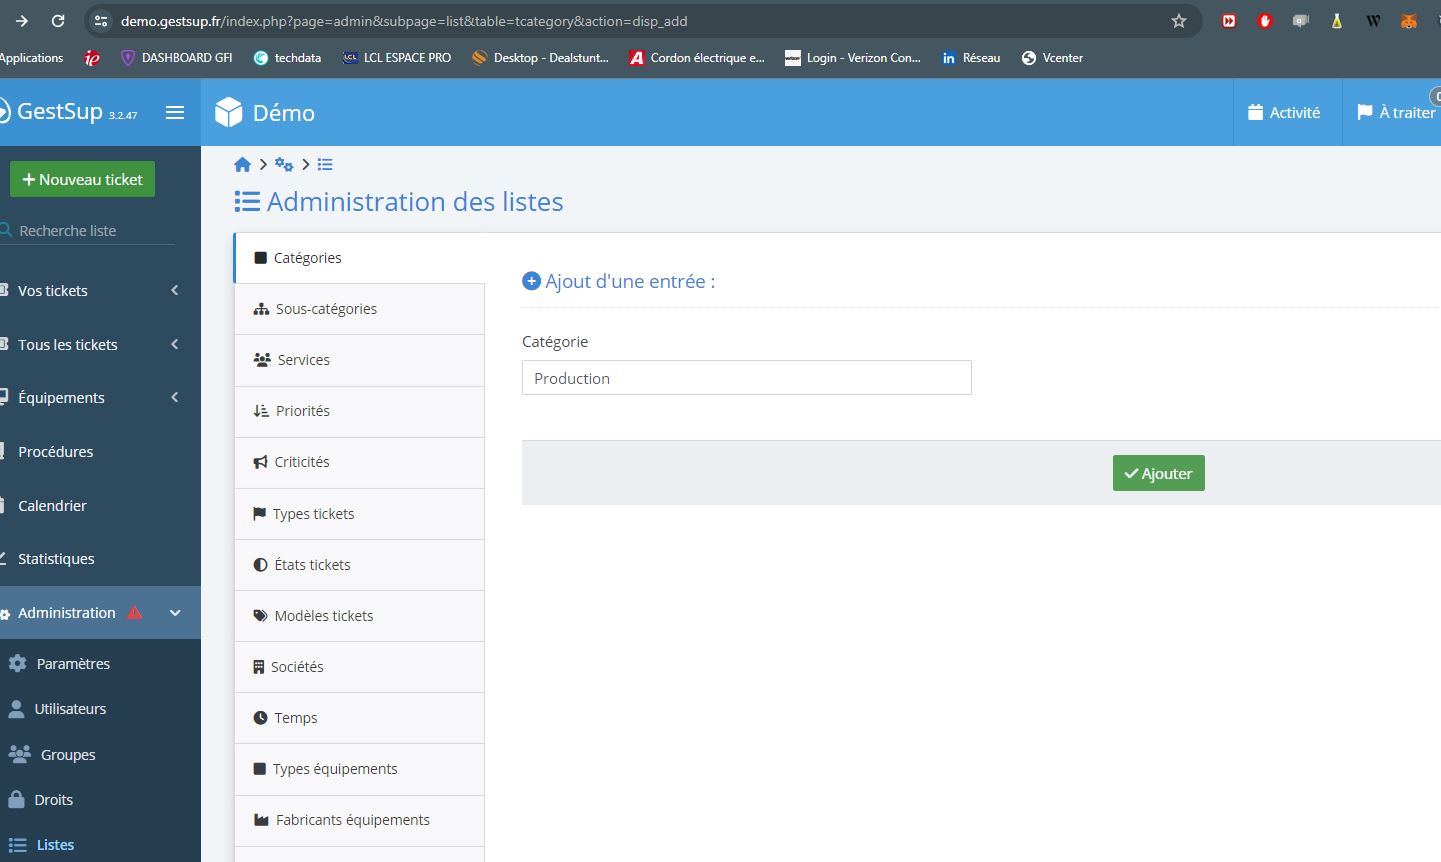This screenshot has width=1441, height=862.
Task: Click the Ajouter button
Action: [x=1158, y=473]
